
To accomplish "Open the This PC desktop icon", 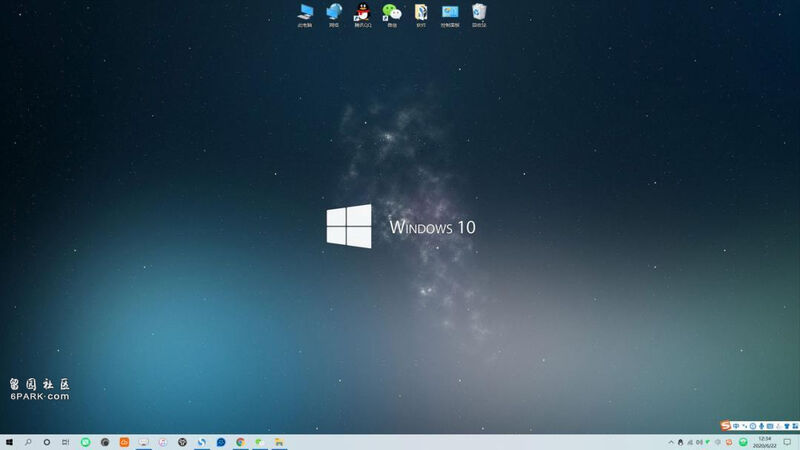I will pos(305,15).
